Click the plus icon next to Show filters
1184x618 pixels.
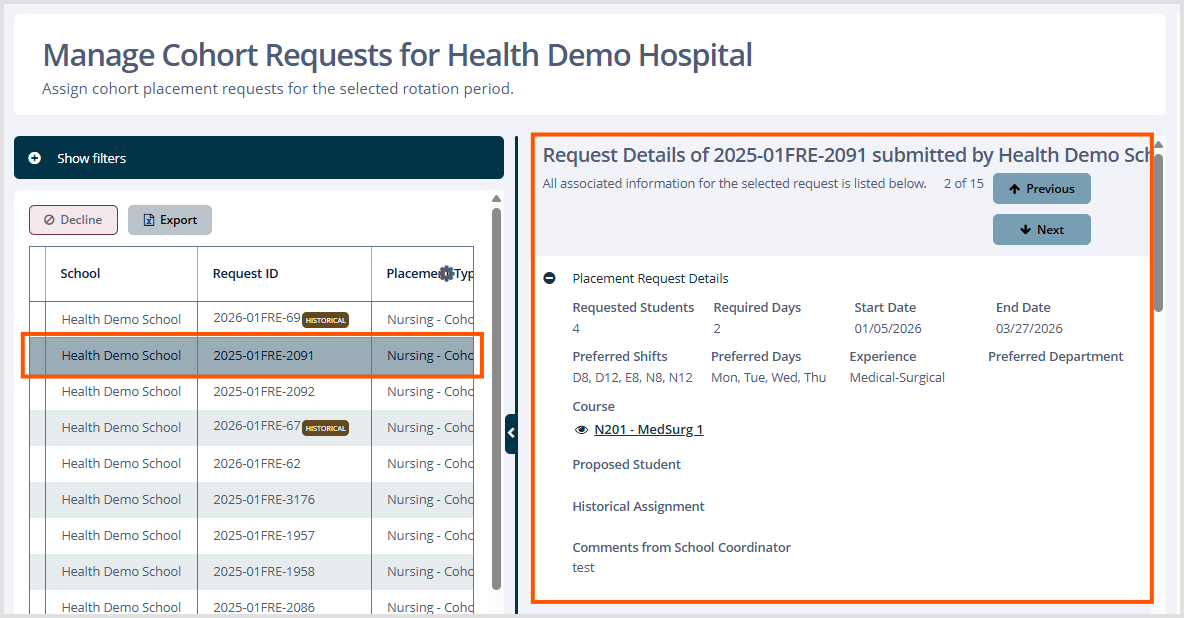[x=35, y=158]
